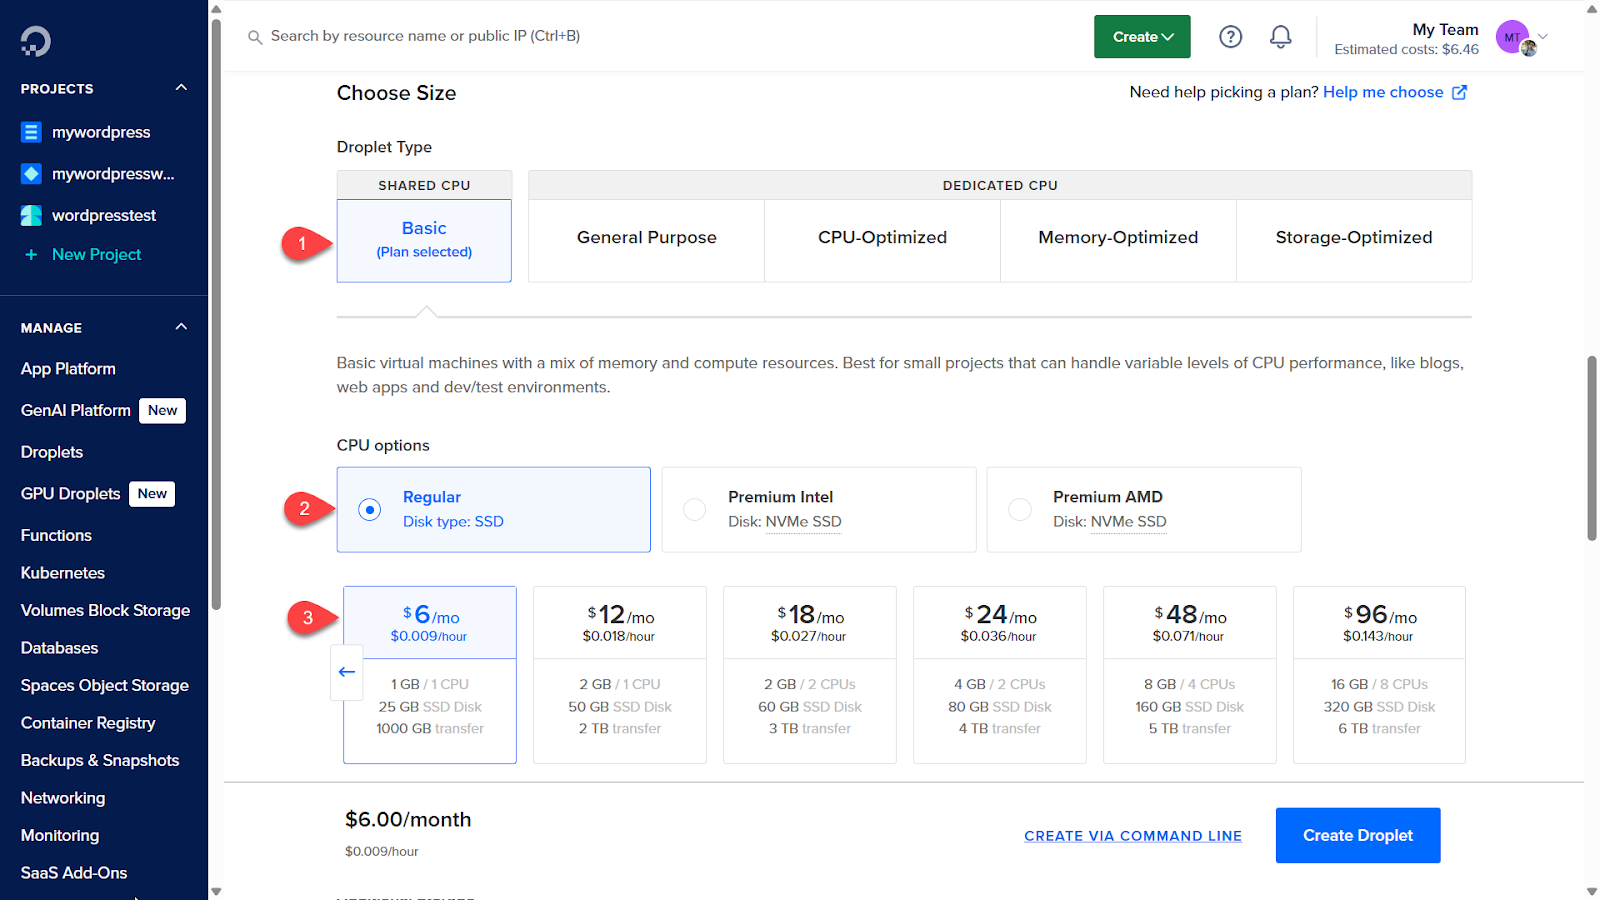This screenshot has width=1600, height=900.
Task: Select the Storage-Optimized droplet type
Action: coord(1354,240)
